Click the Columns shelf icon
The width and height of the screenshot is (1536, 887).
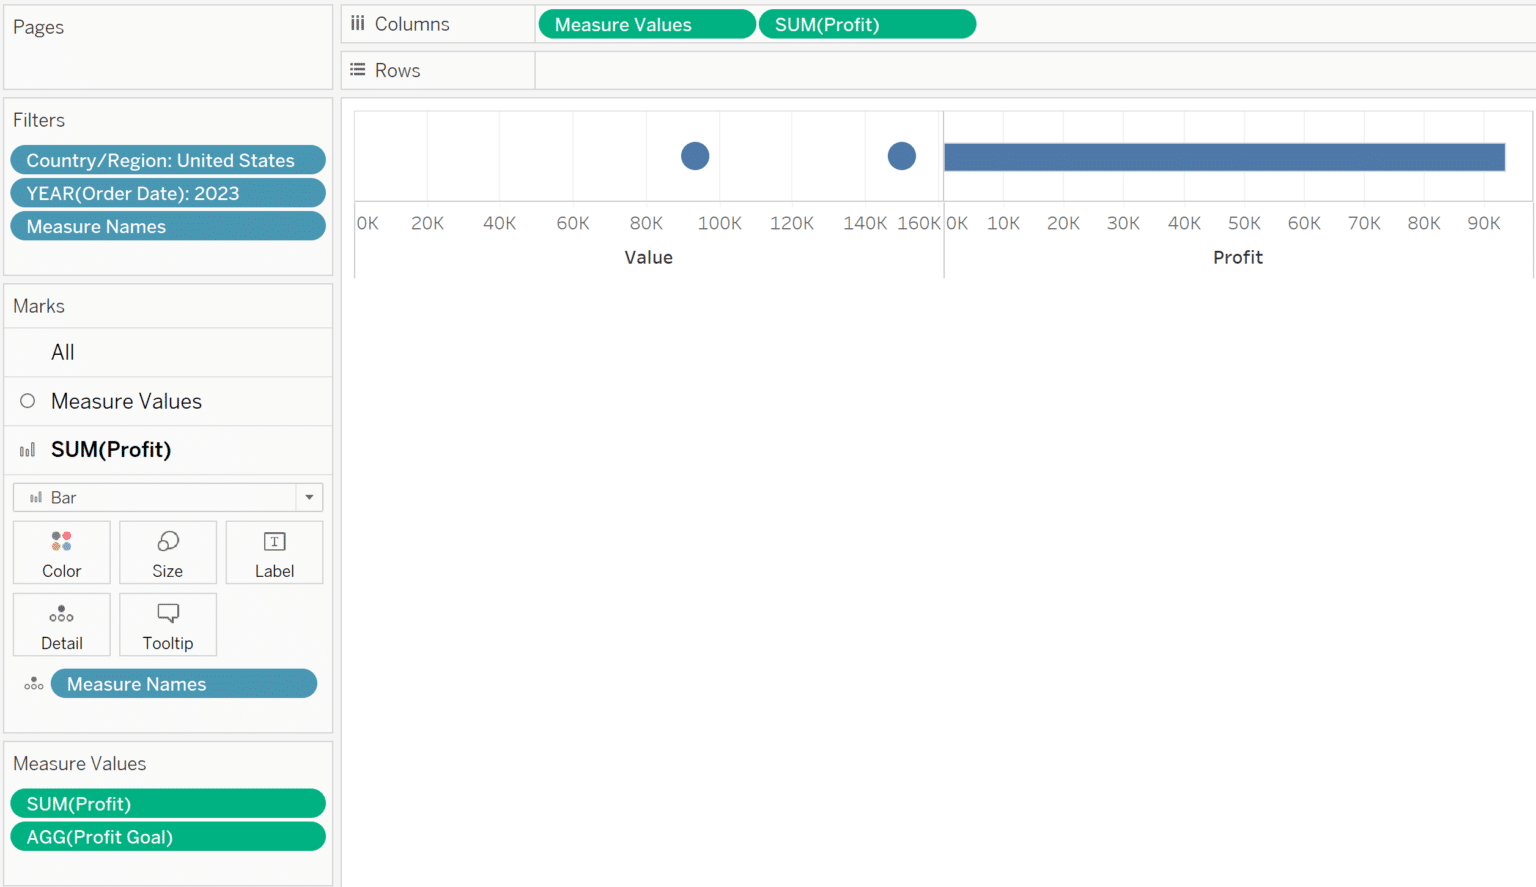coord(358,23)
